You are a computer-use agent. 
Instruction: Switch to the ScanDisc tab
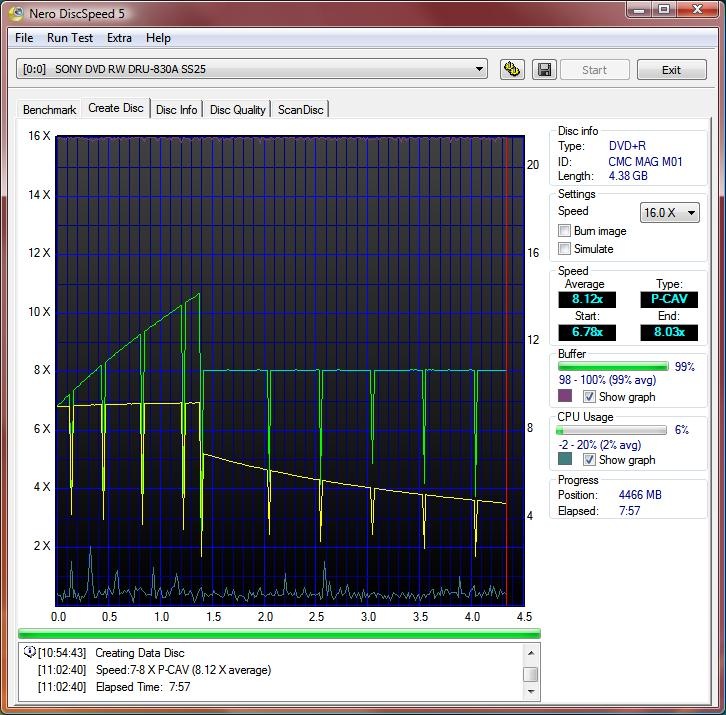click(300, 110)
